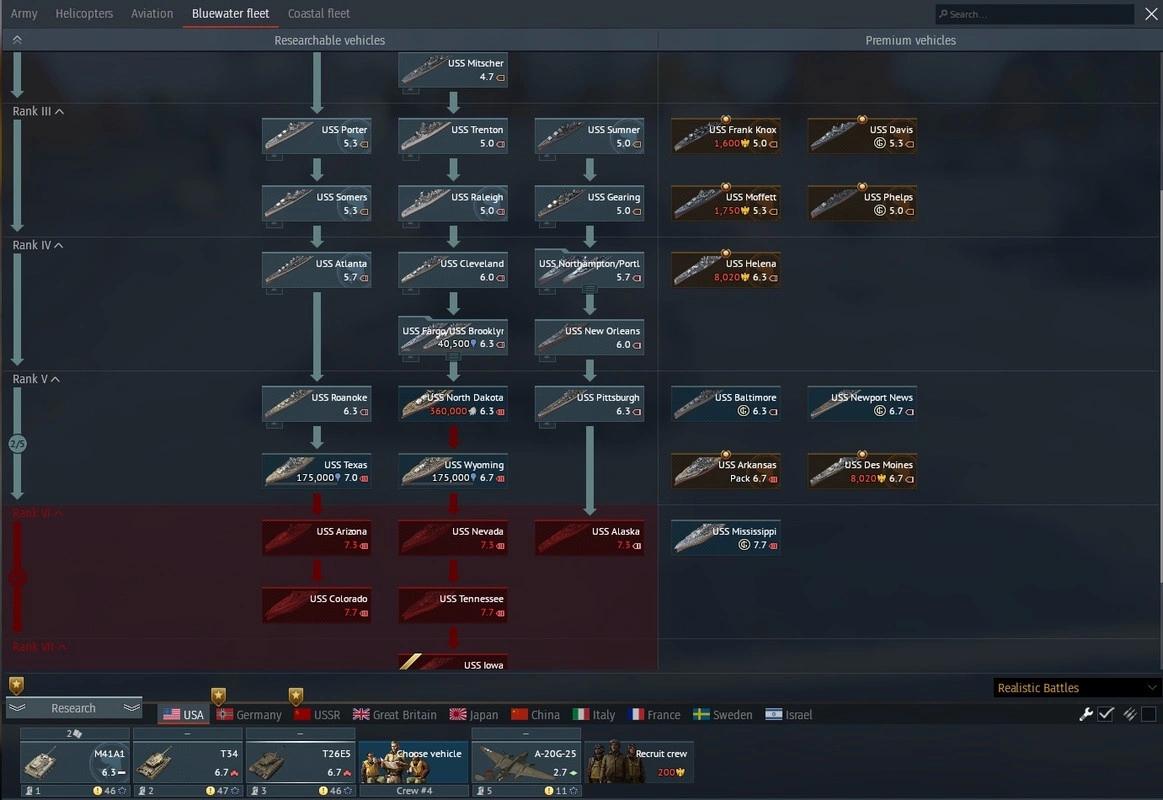Screen dimensions: 1163x800
Task: Open the USS Arkansas Pack card
Action: (x=725, y=471)
